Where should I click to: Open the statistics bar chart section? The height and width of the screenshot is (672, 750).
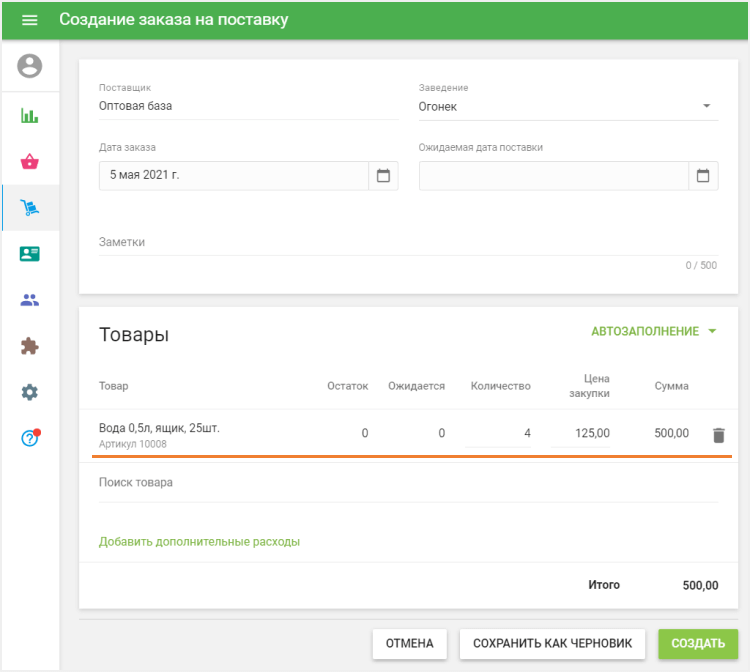[x=30, y=115]
